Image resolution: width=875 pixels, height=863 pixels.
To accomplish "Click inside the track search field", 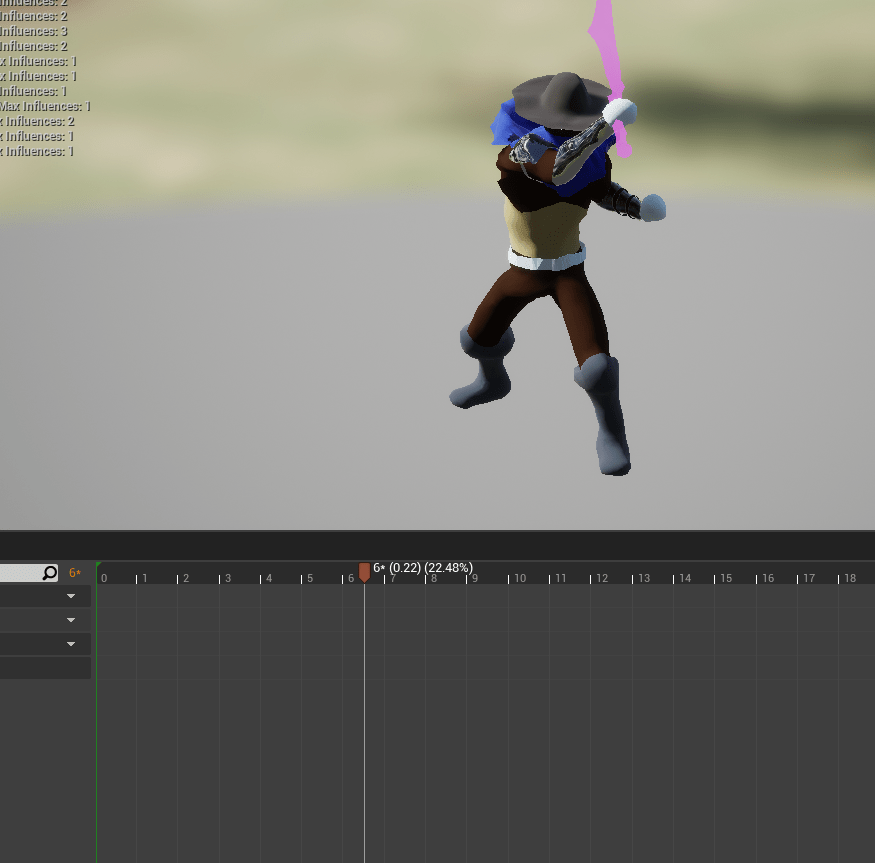I will coord(20,573).
